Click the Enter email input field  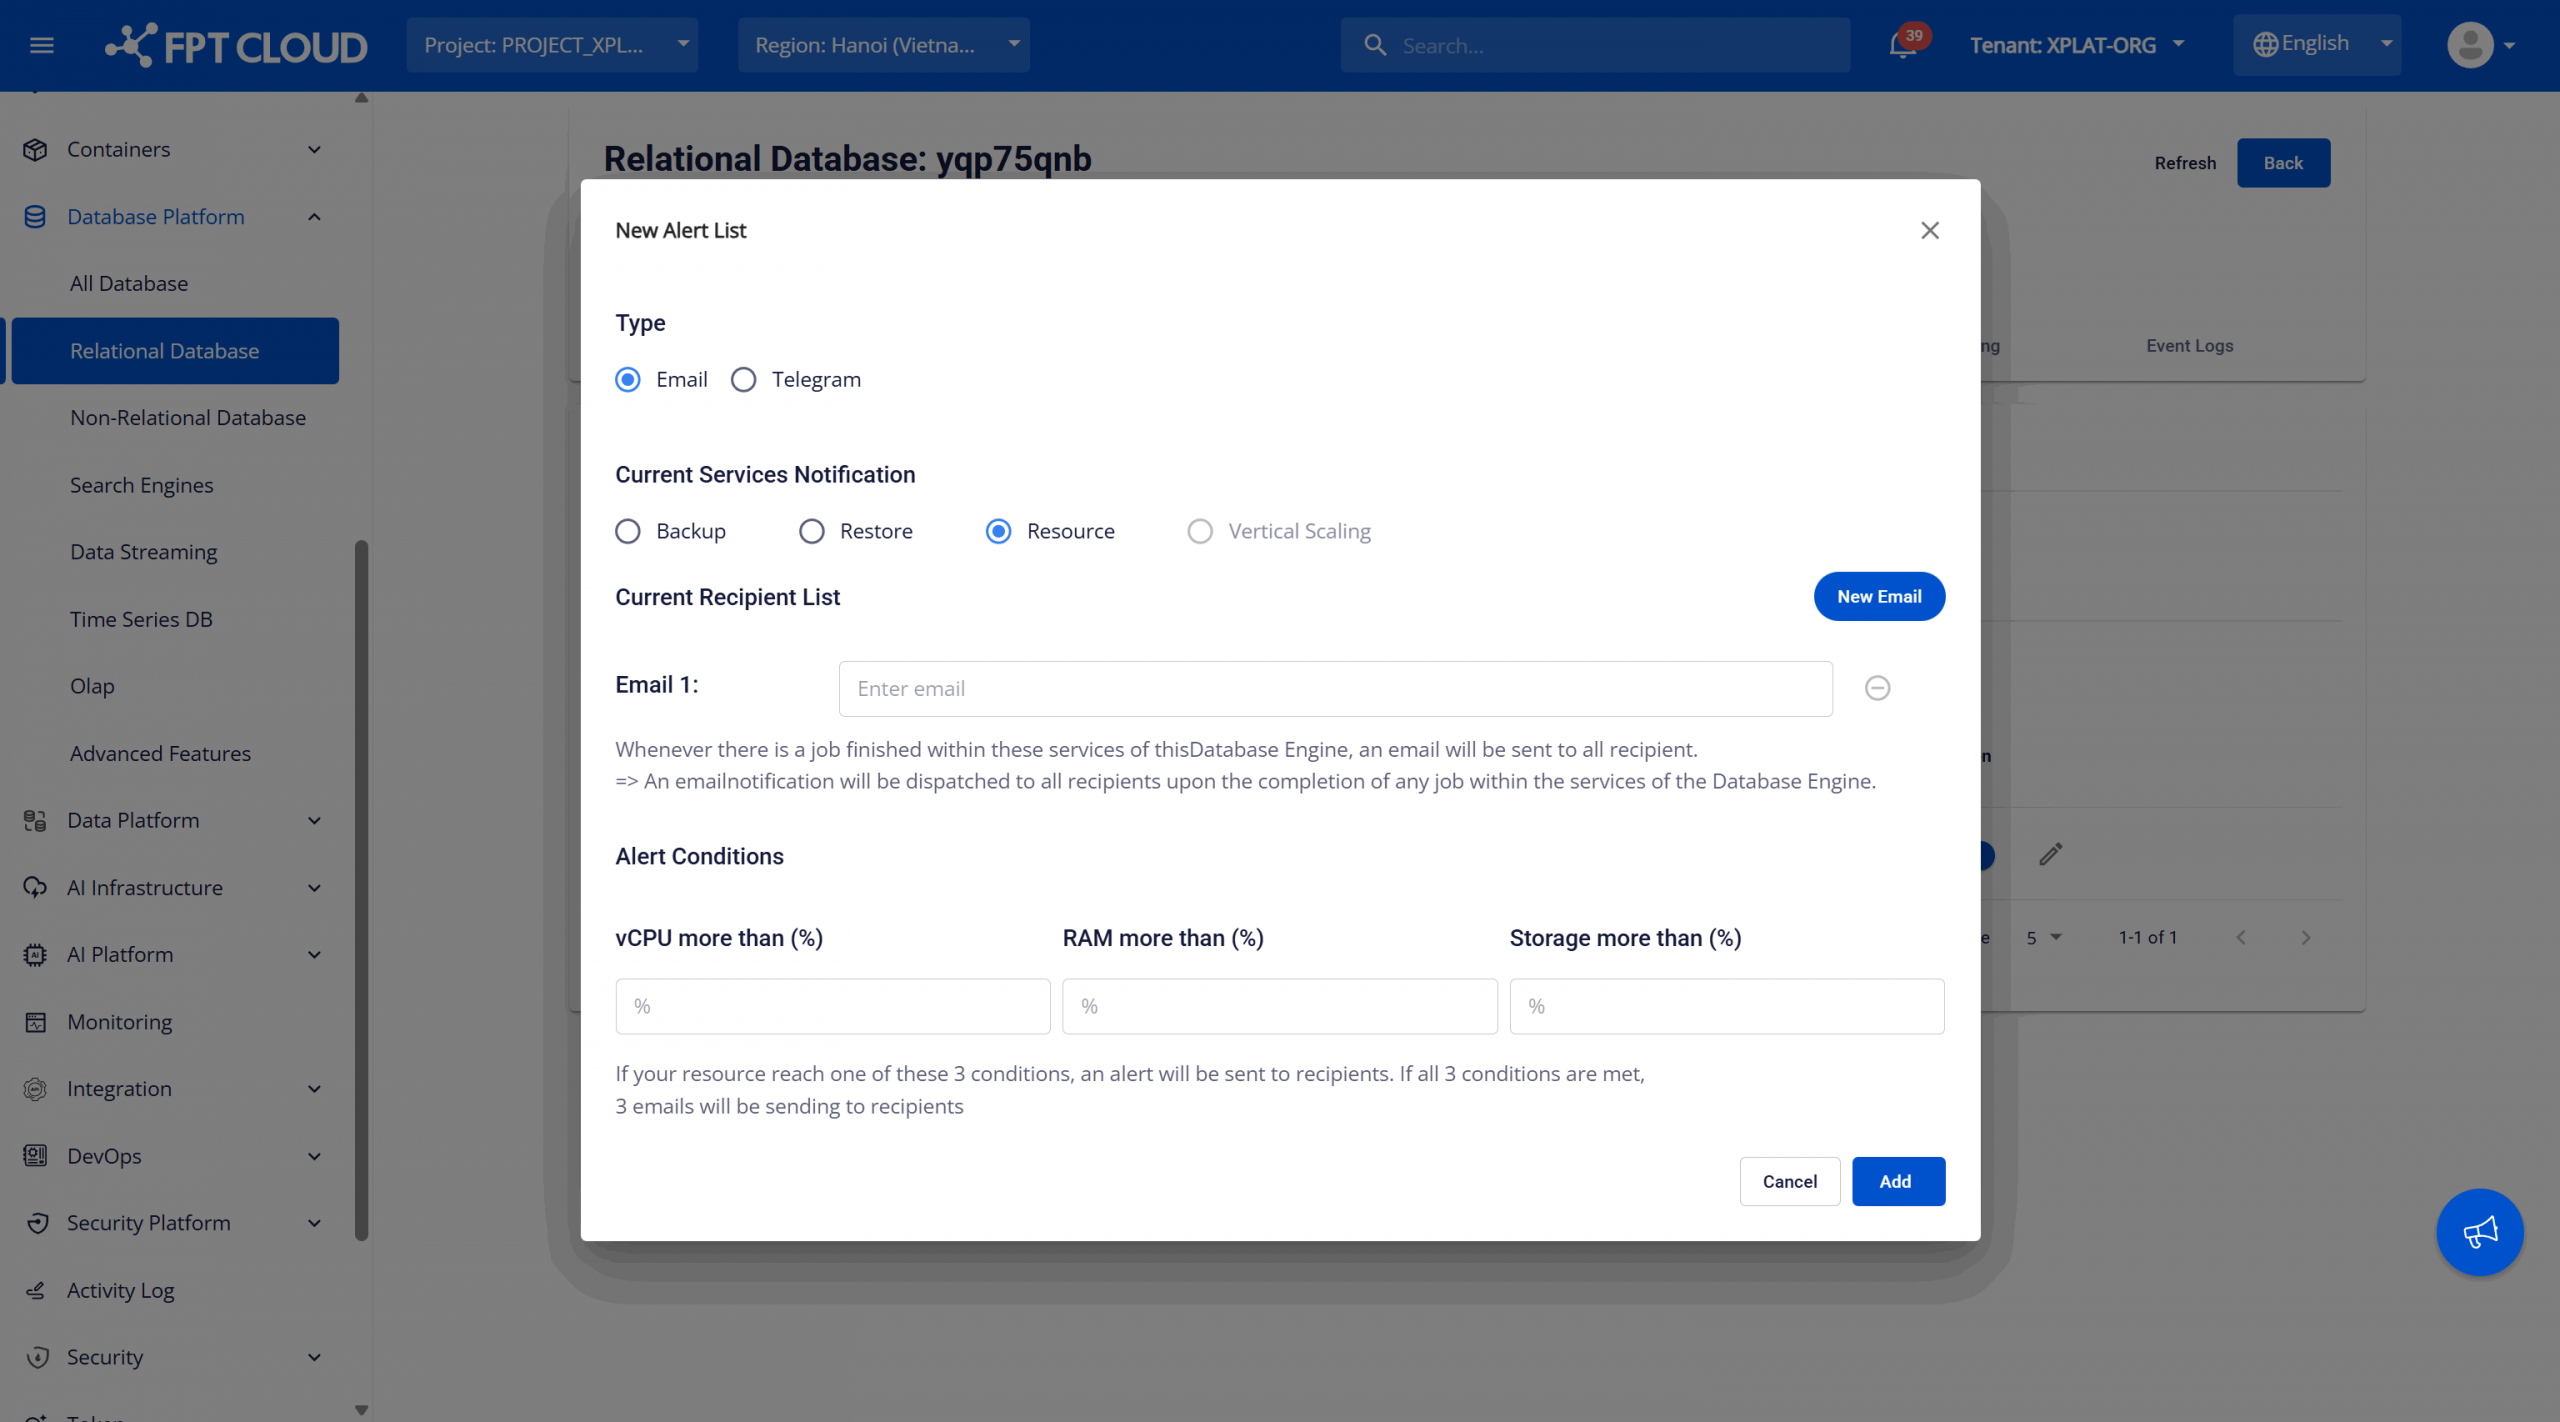(x=1335, y=689)
